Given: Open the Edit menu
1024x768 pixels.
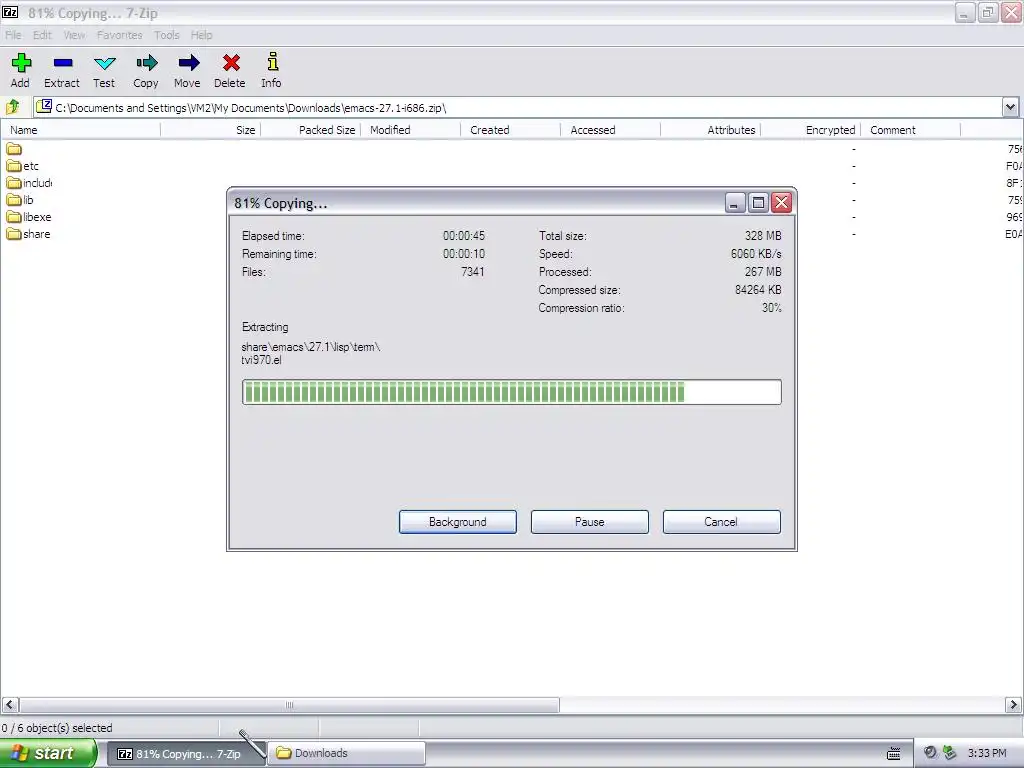Looking at the screenshot, I should tap(42, 35).
